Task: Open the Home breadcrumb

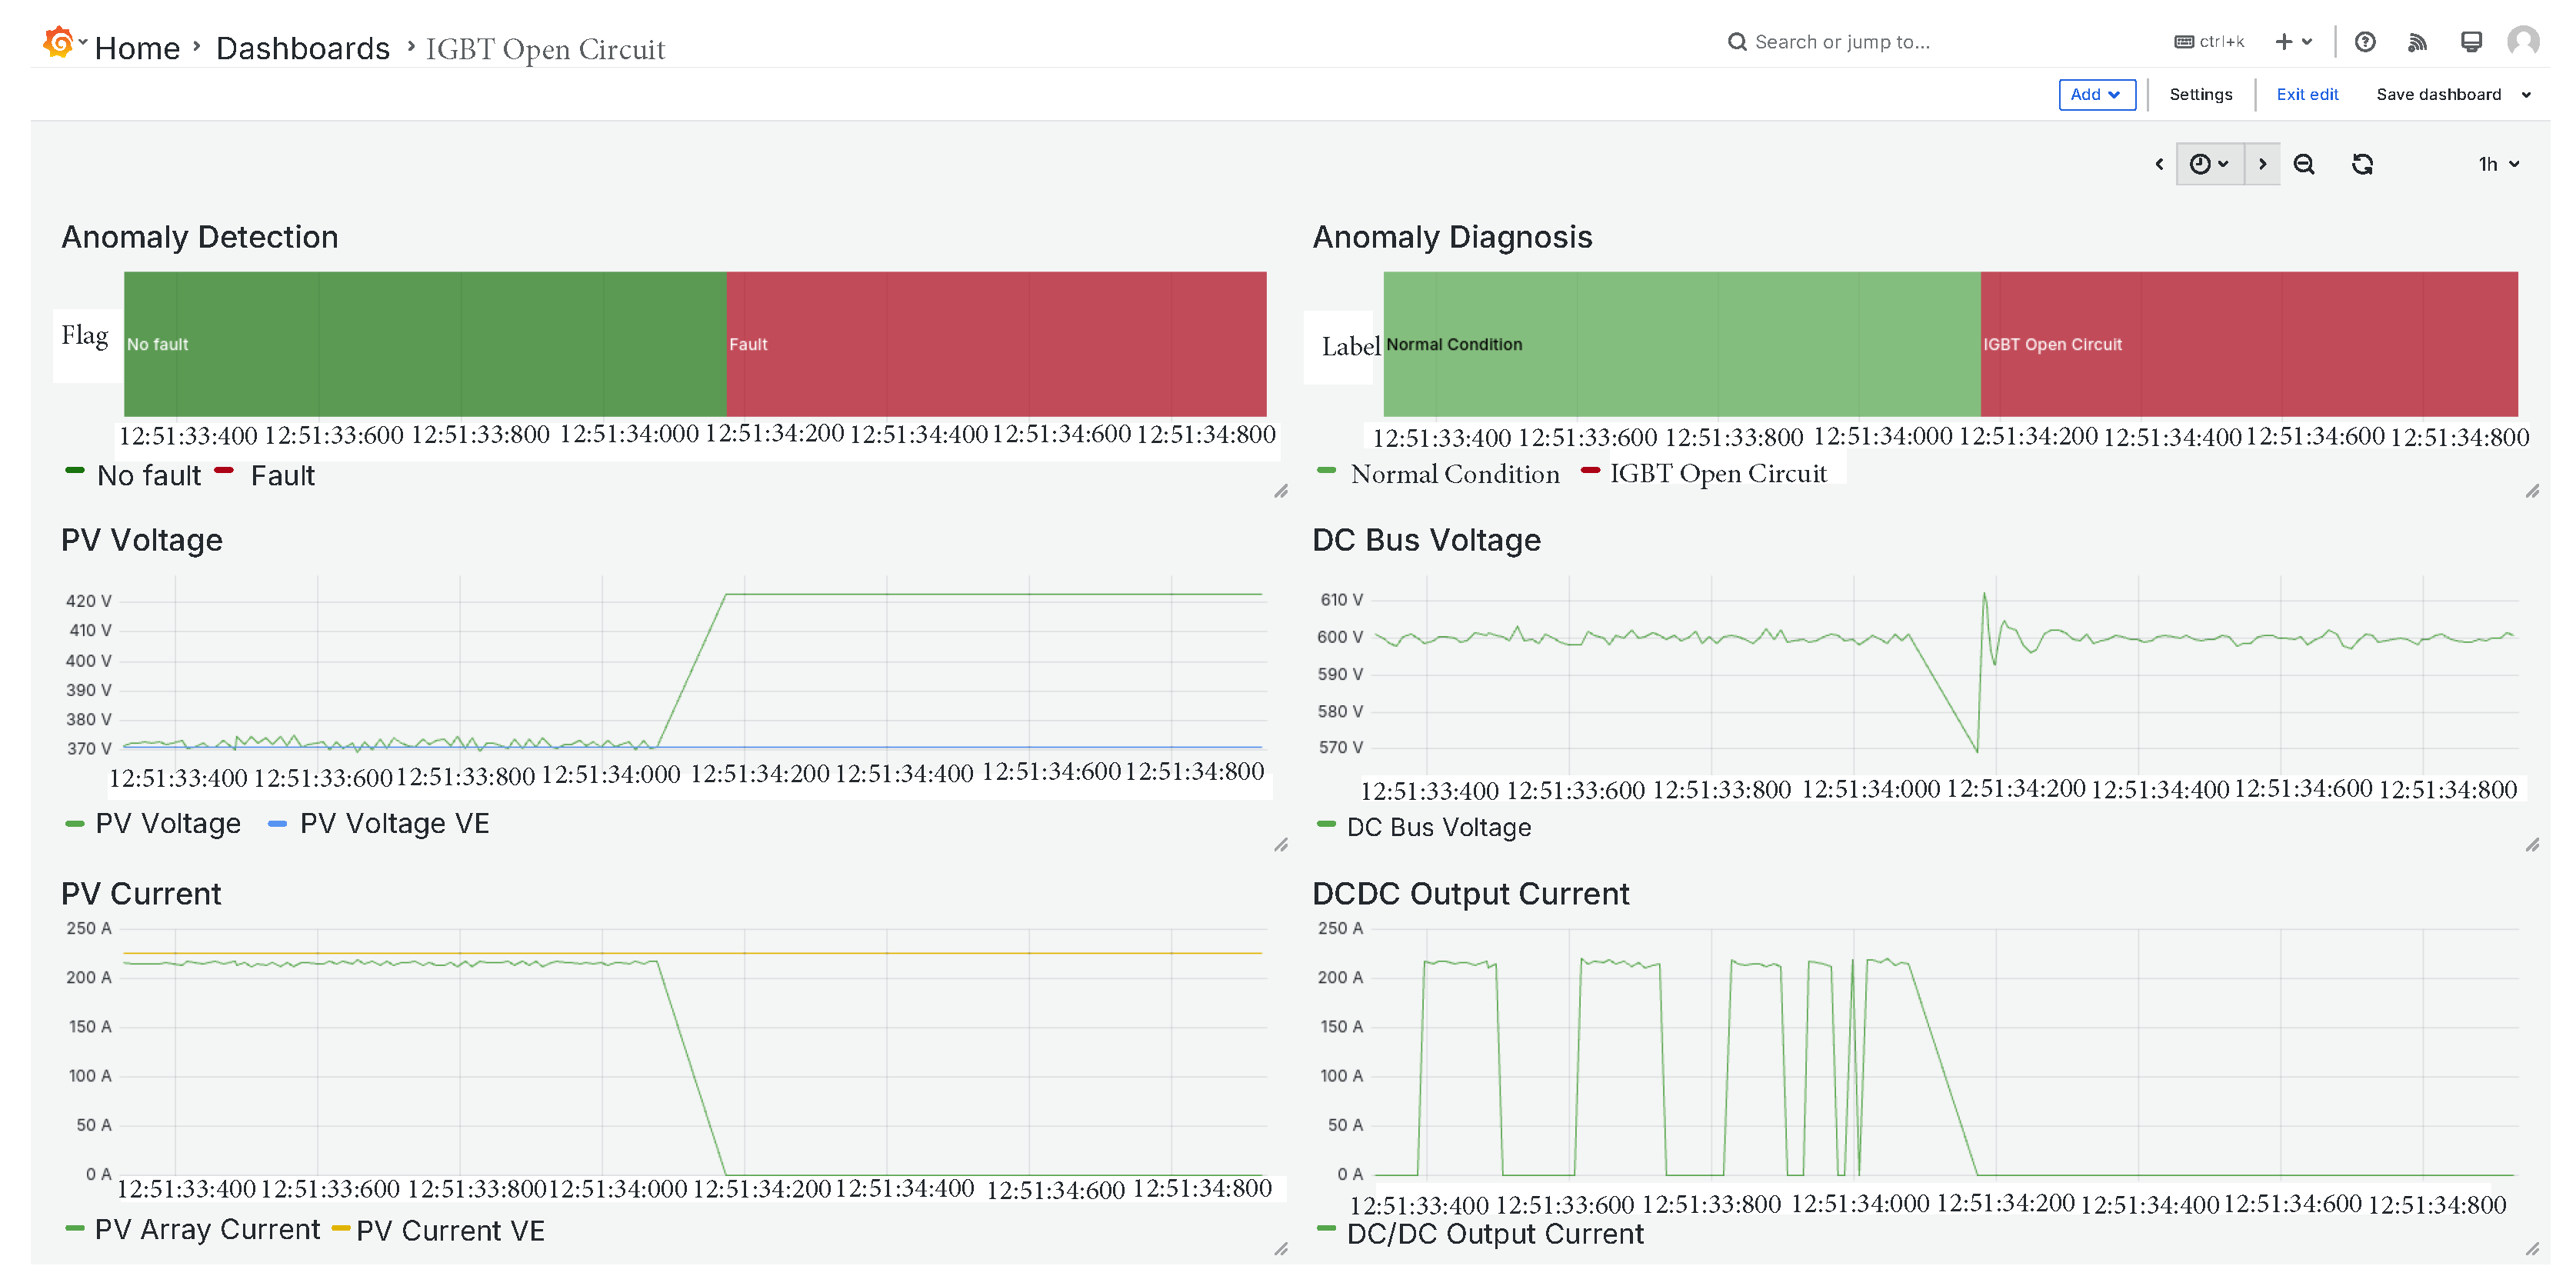Action: [137, 48]
